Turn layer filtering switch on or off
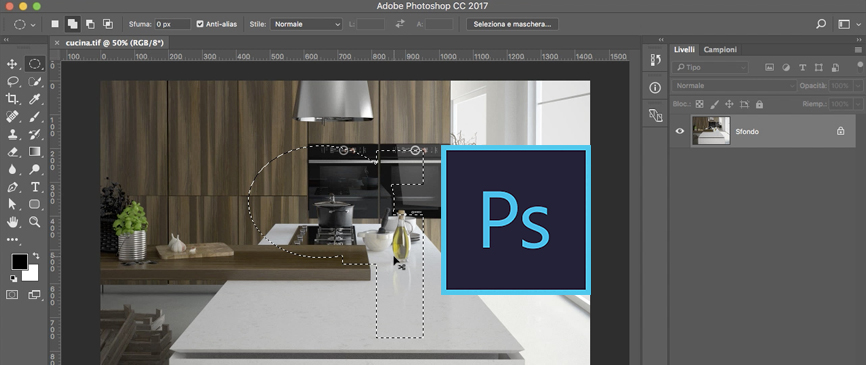Image resolution: width=866 pixels, height=365 pixels. [x=860, y=66]
